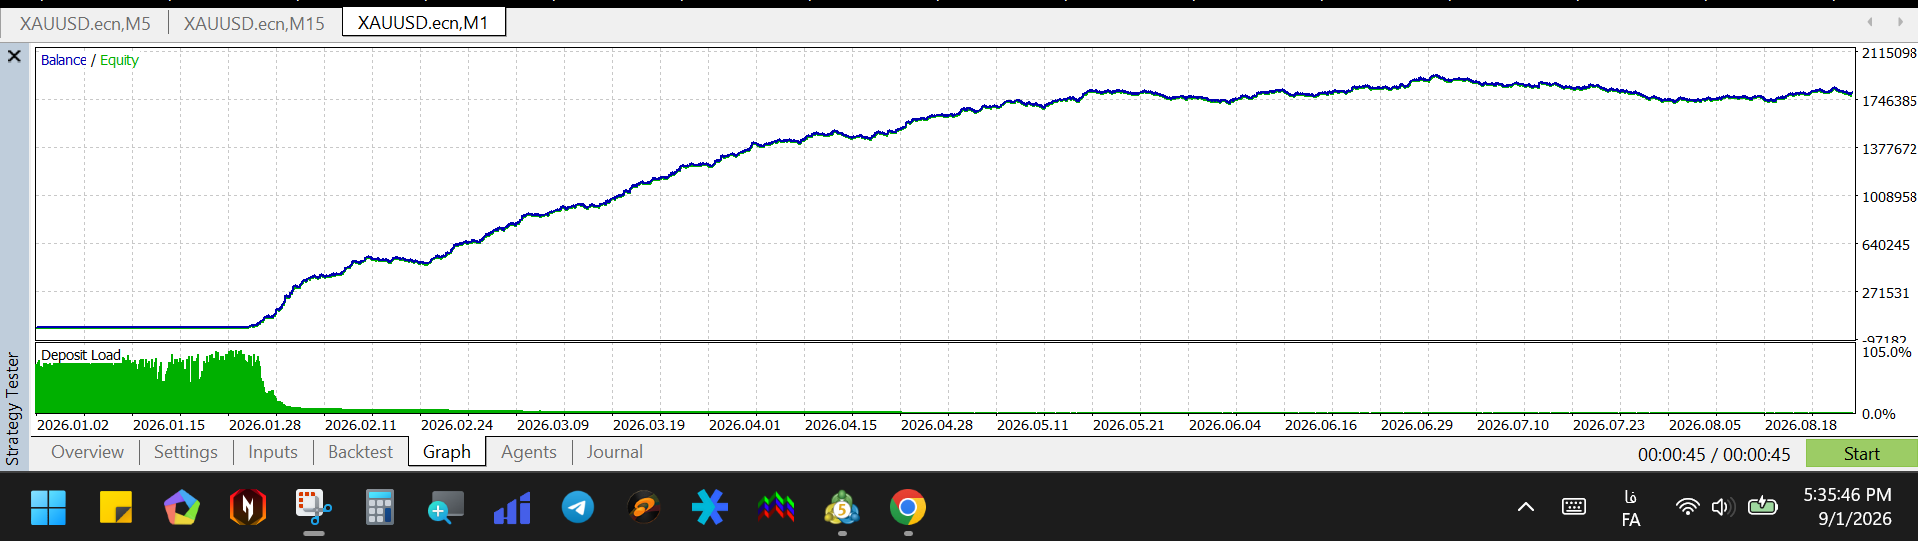Open the Calculator app icon

[379, 508]
